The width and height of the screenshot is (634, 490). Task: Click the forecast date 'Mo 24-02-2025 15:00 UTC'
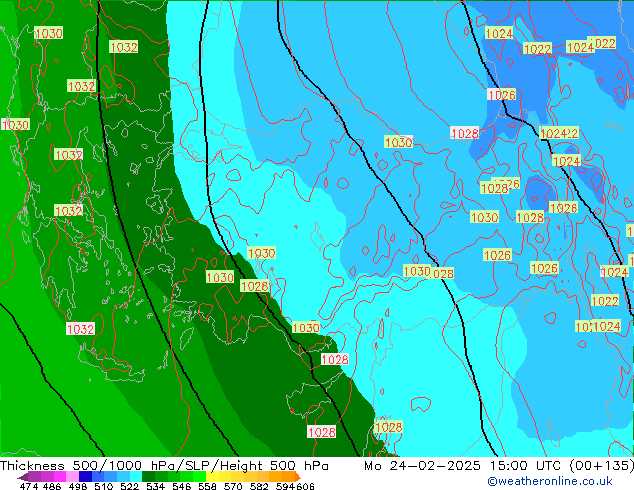point(462,465)
